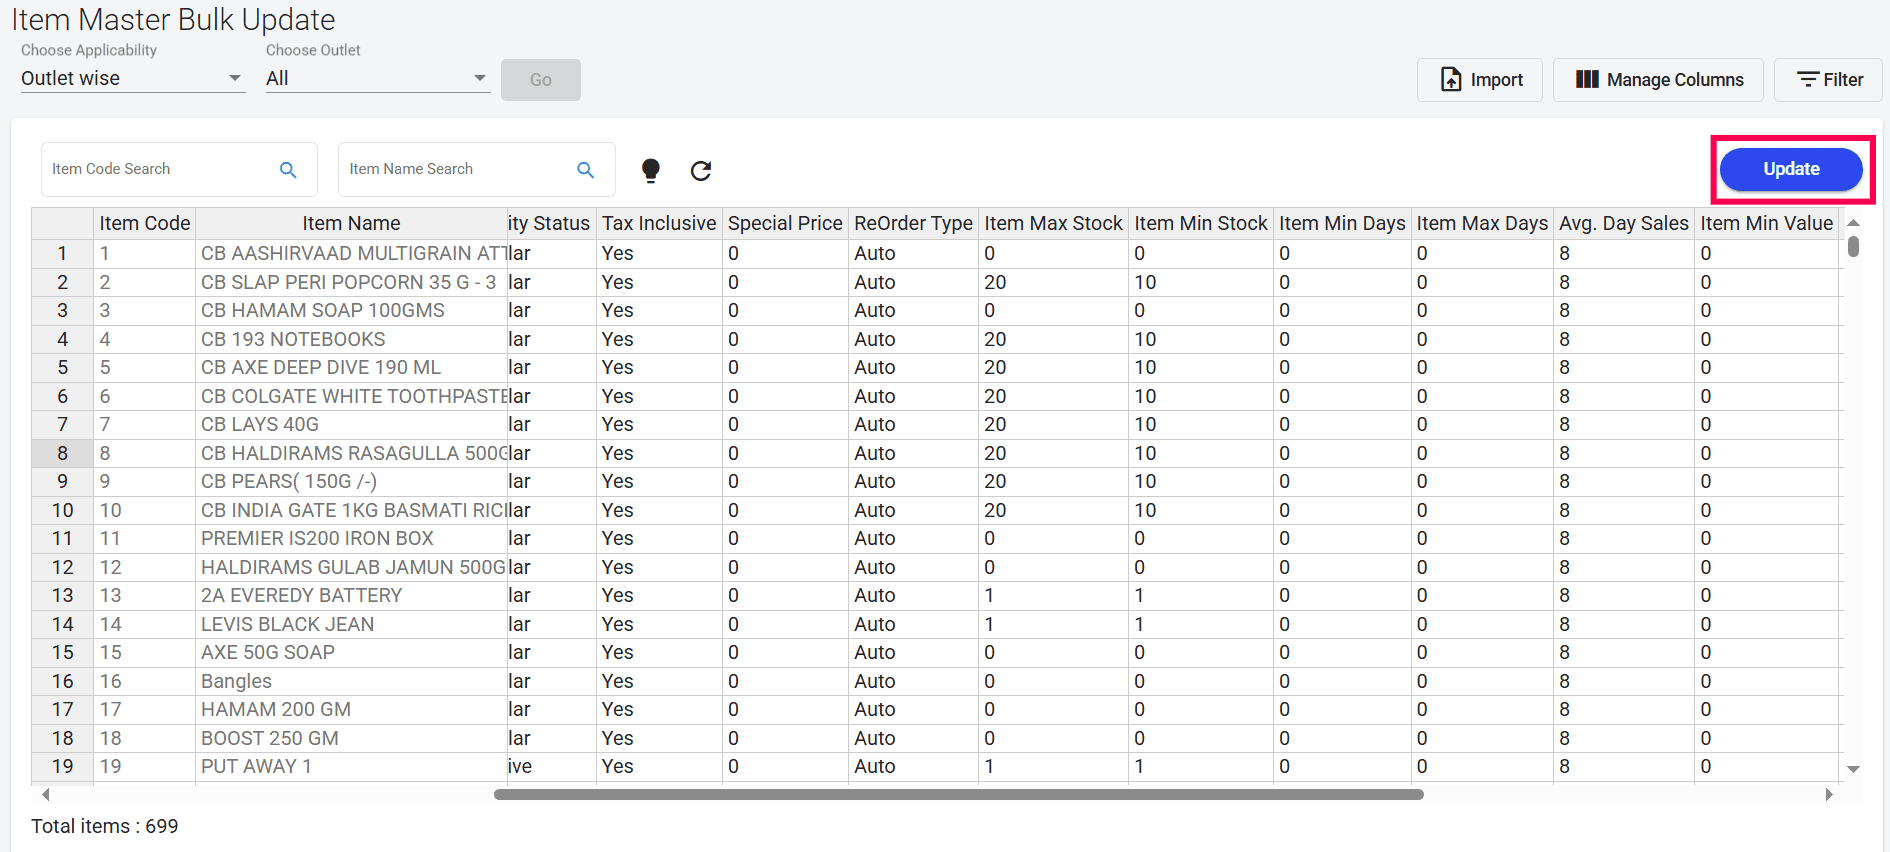Screen dimensions: 1890x852
Task: Select row header number 1
Action: [x=63, y=253]
